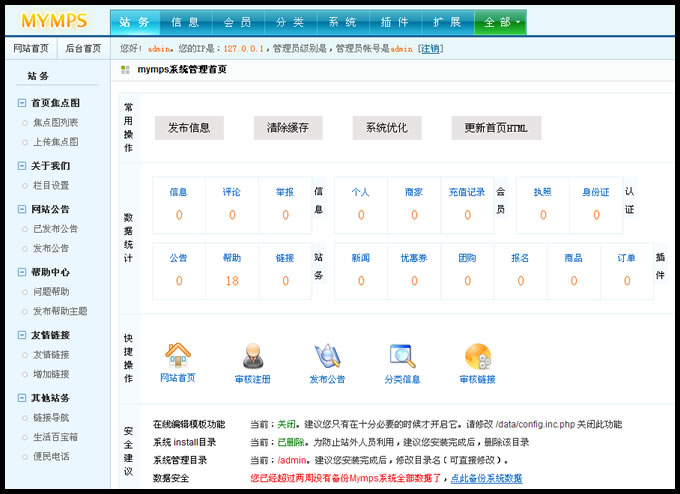The image size is (680, 494).
Task: Open the 公告 statistics link
Action: 178,258
